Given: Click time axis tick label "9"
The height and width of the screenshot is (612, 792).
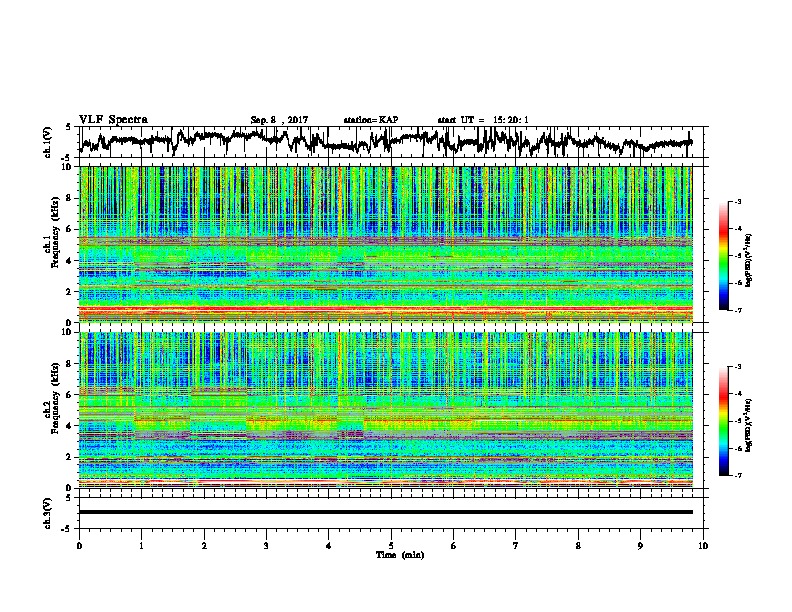Looking at the screenshot, I should click(641, 546).
